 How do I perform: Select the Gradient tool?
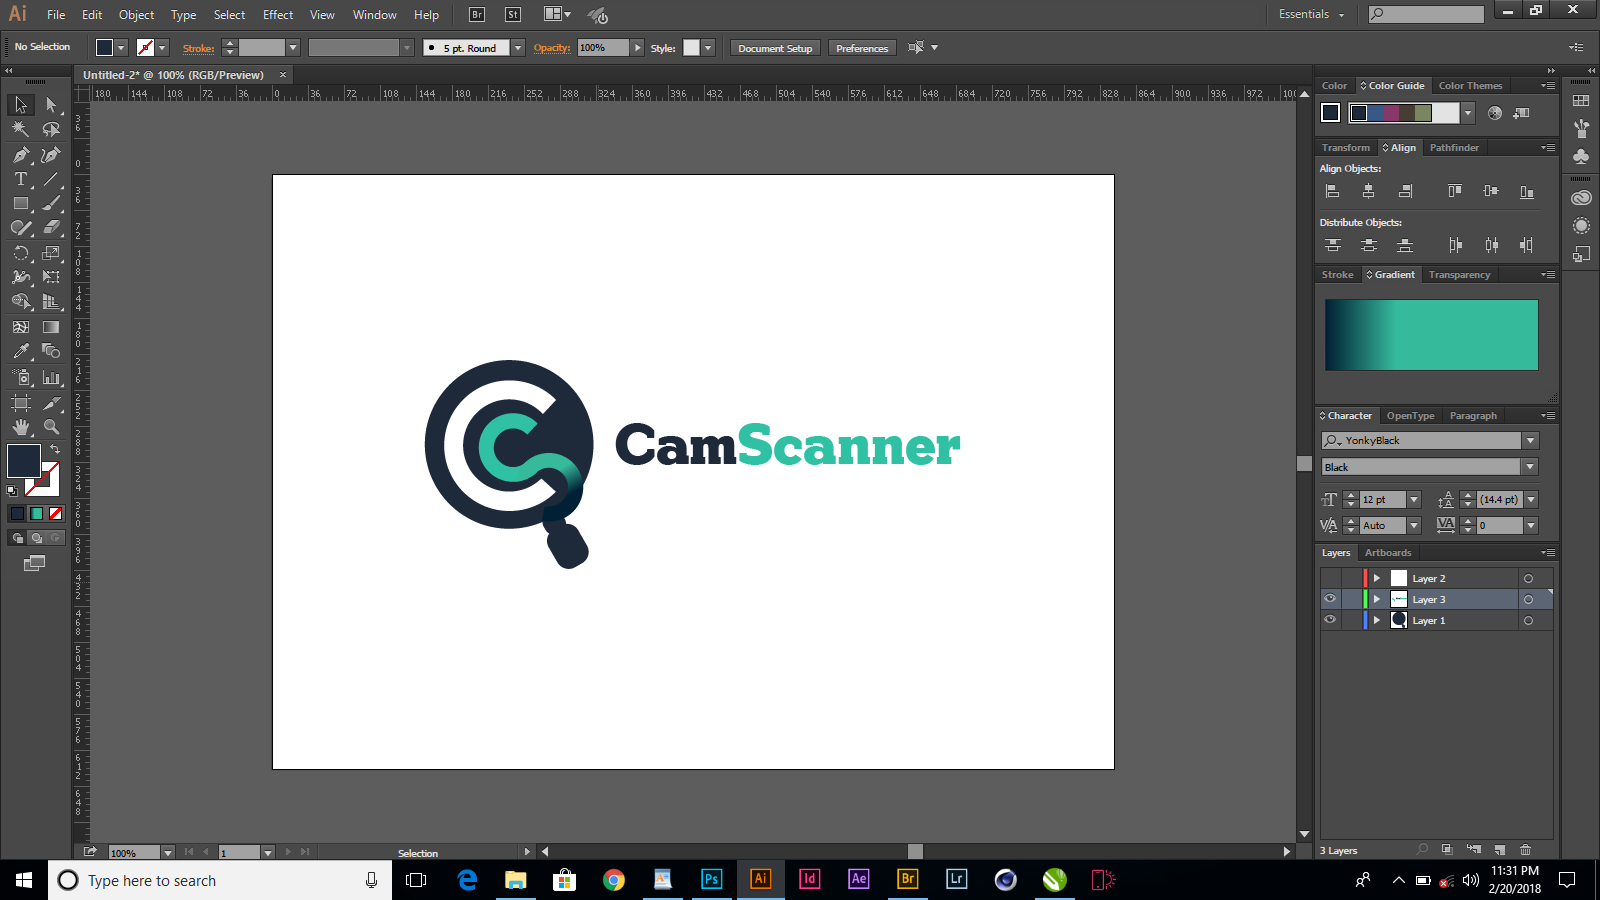(x=51, y=327)
